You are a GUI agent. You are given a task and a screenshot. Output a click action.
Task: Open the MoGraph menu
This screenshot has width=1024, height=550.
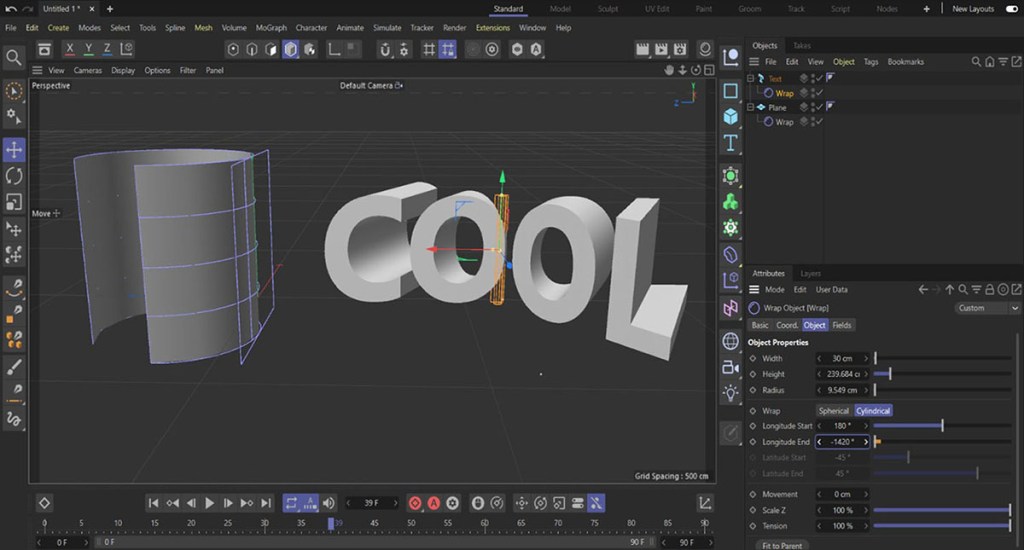(x=271, y=28)
